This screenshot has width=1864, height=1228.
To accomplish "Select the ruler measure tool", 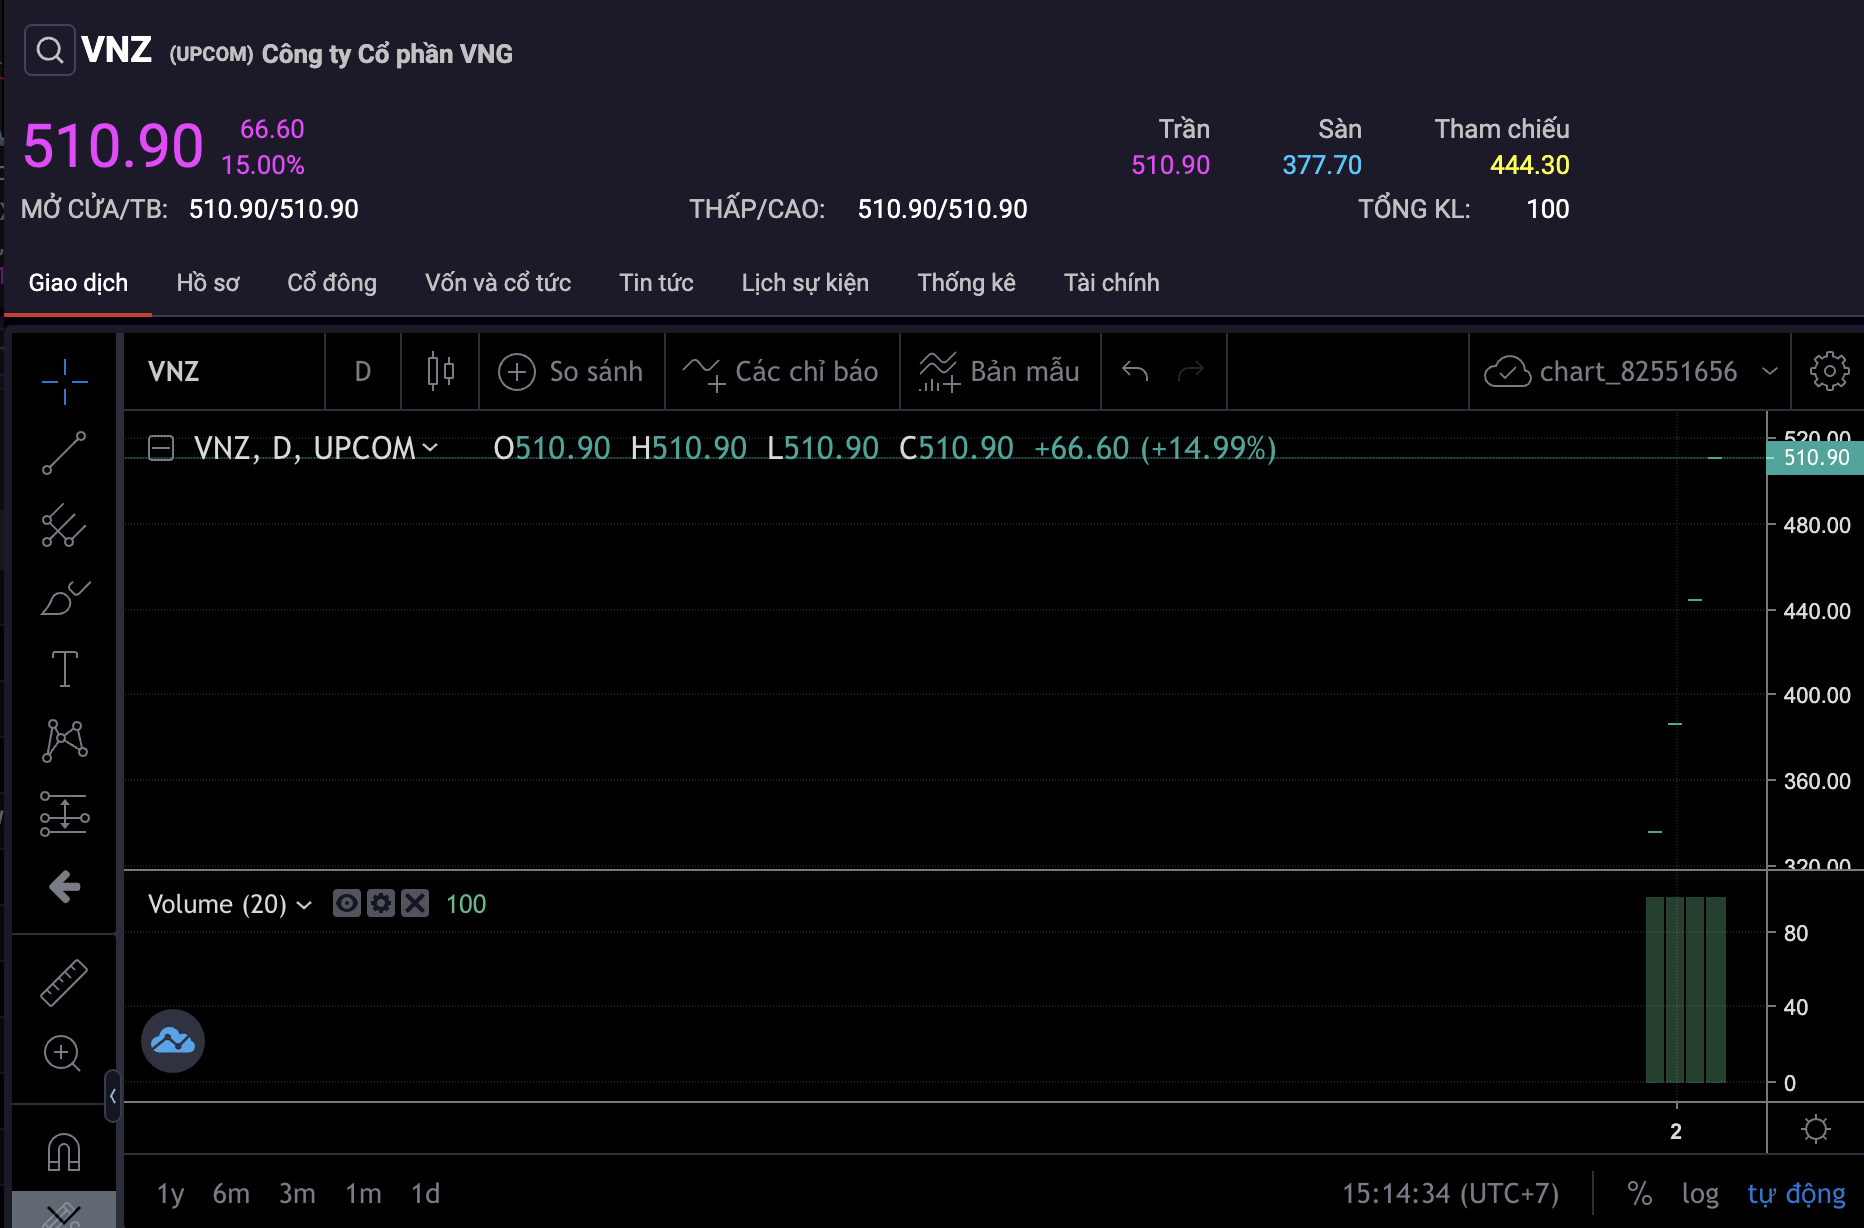I will point(64,982).
